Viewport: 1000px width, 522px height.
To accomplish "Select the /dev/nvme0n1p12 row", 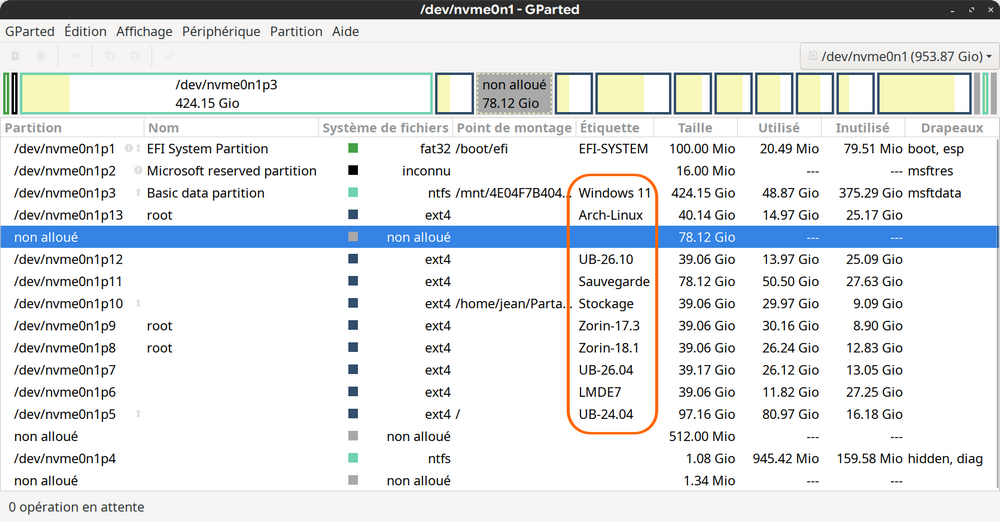I will [x=499, y=259].
